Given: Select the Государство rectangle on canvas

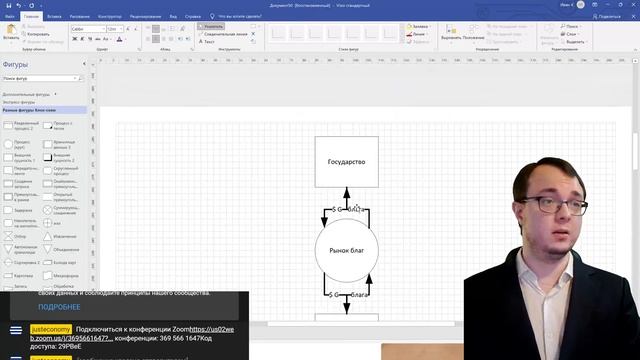Looking at the screenshot, I should pyautogui.click(x=347, y=162).
